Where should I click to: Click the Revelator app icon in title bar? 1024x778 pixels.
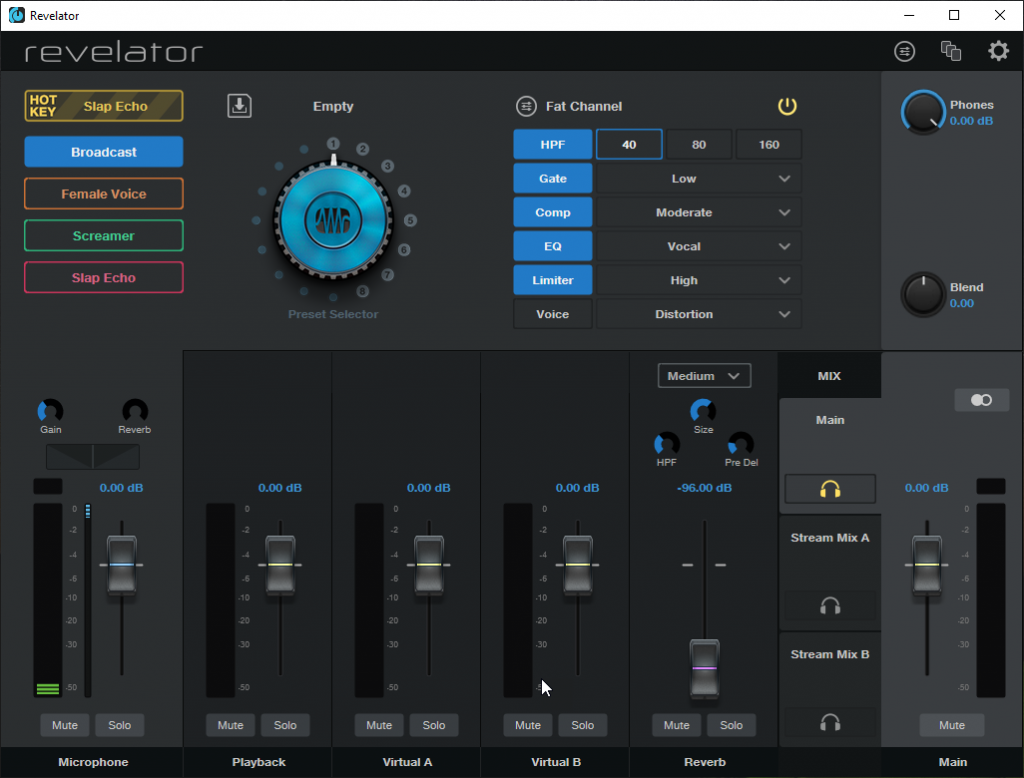16,15
